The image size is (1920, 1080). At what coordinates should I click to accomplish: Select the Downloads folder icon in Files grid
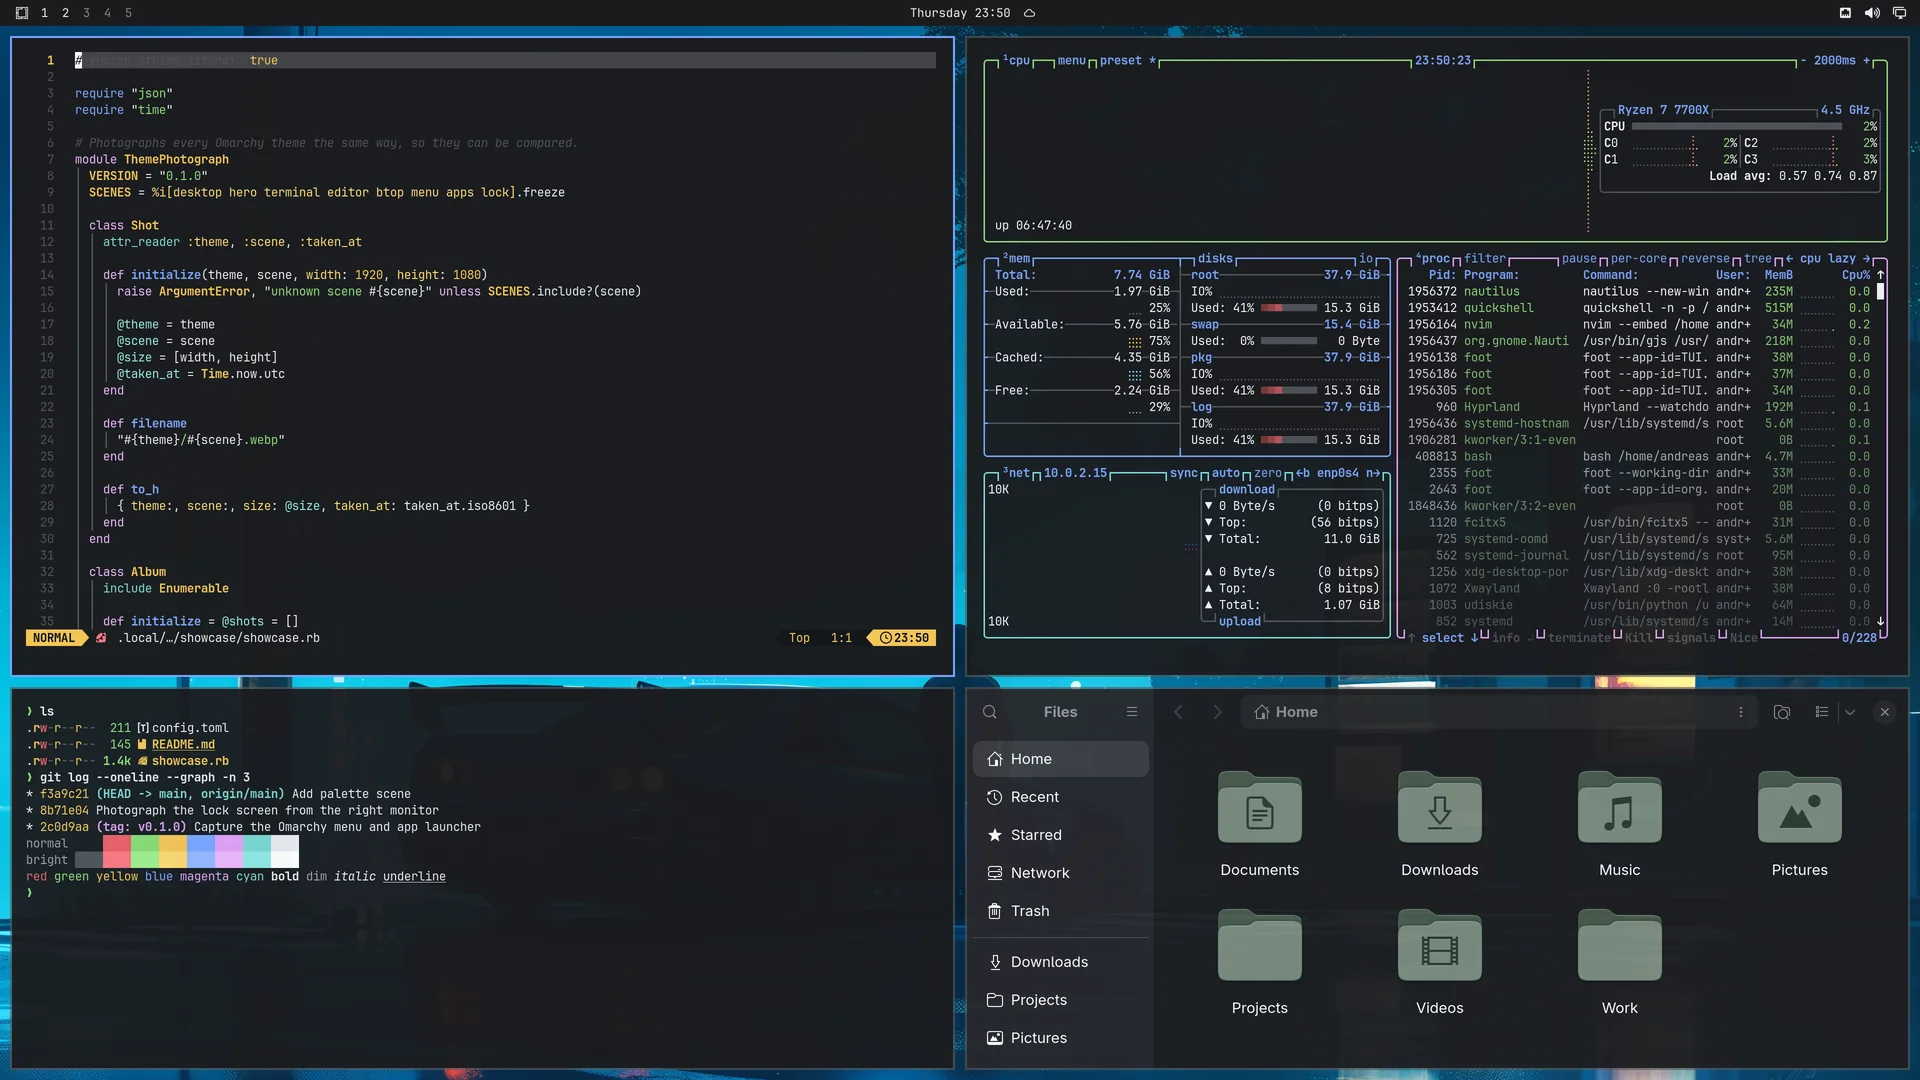(1440, 808)
